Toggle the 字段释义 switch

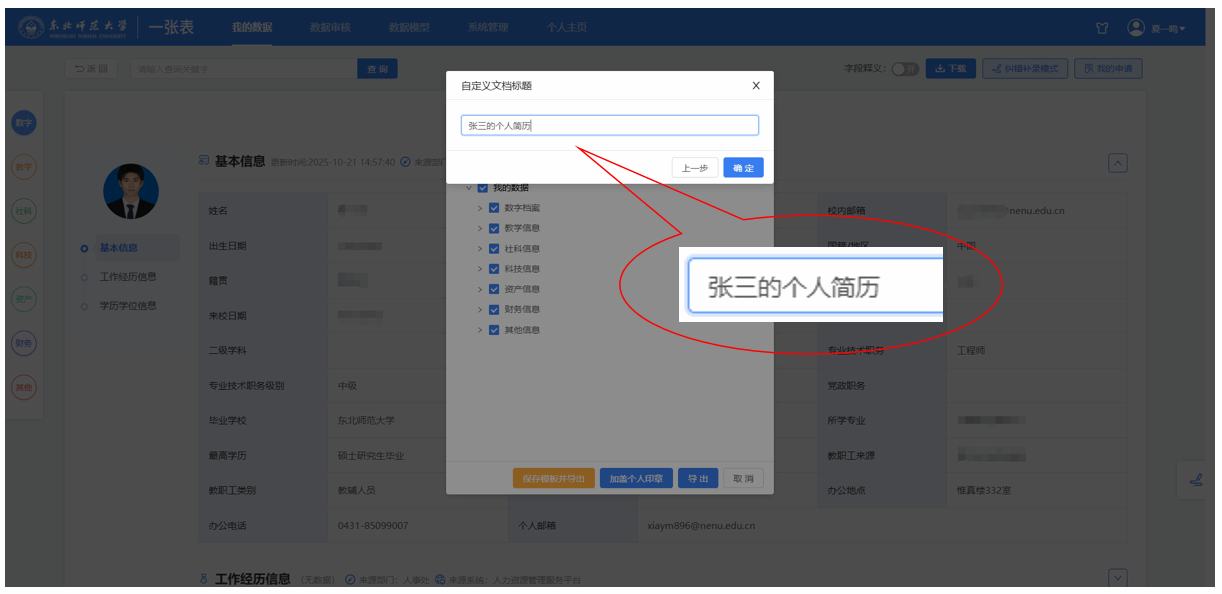click(905, 69)
